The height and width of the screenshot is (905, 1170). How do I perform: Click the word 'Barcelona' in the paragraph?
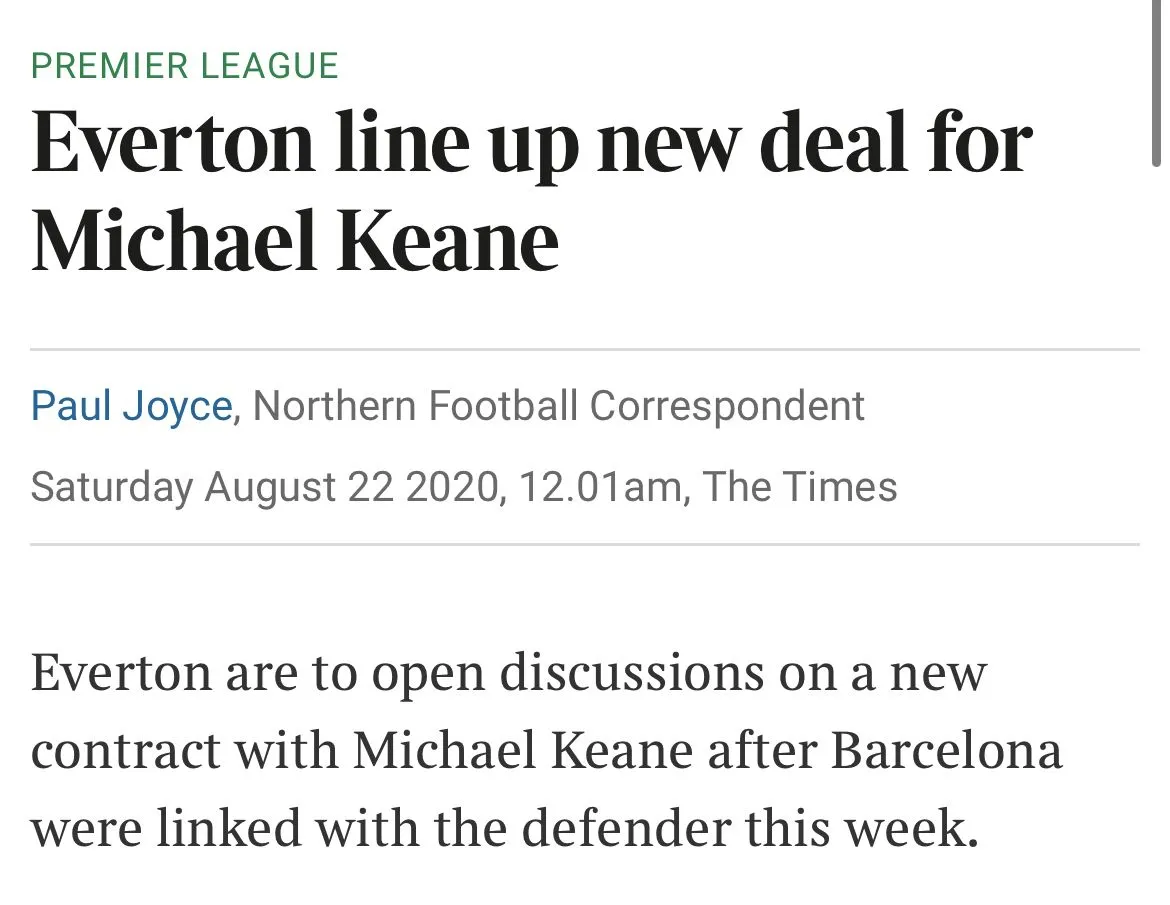(x=946, y=750)
